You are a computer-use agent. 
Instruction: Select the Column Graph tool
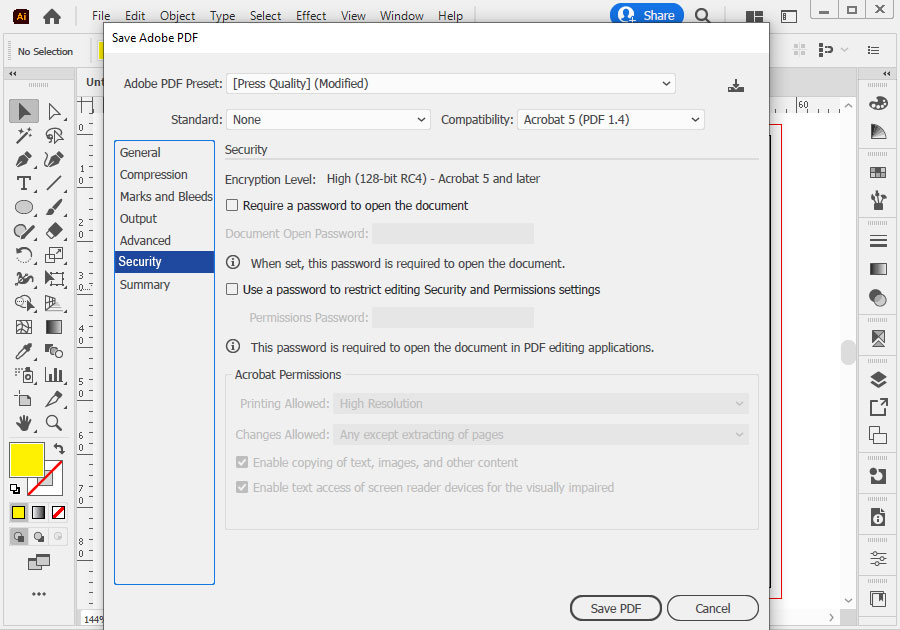point(55,375)
